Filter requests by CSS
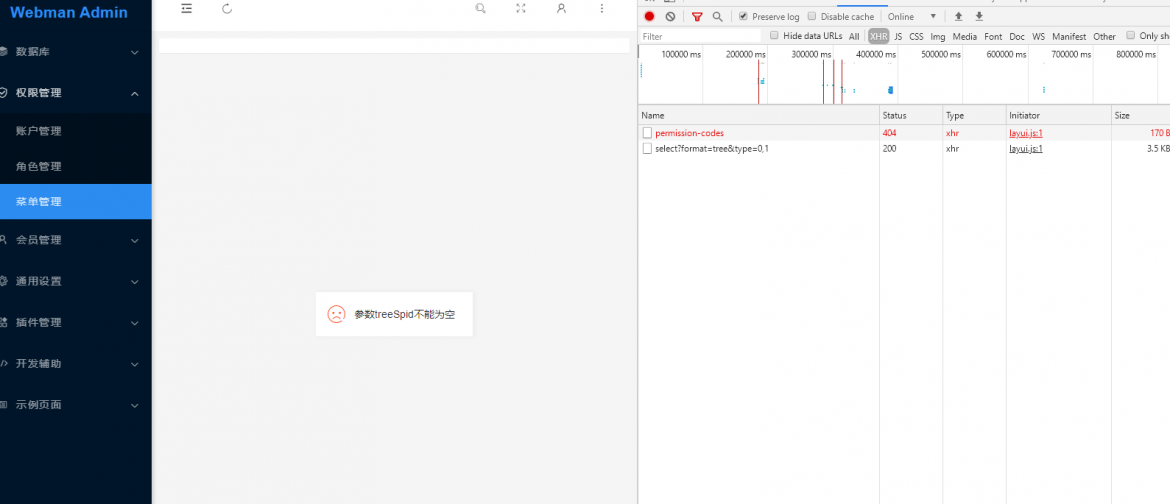Viewport: 1170px width, 504px height. 916,37
